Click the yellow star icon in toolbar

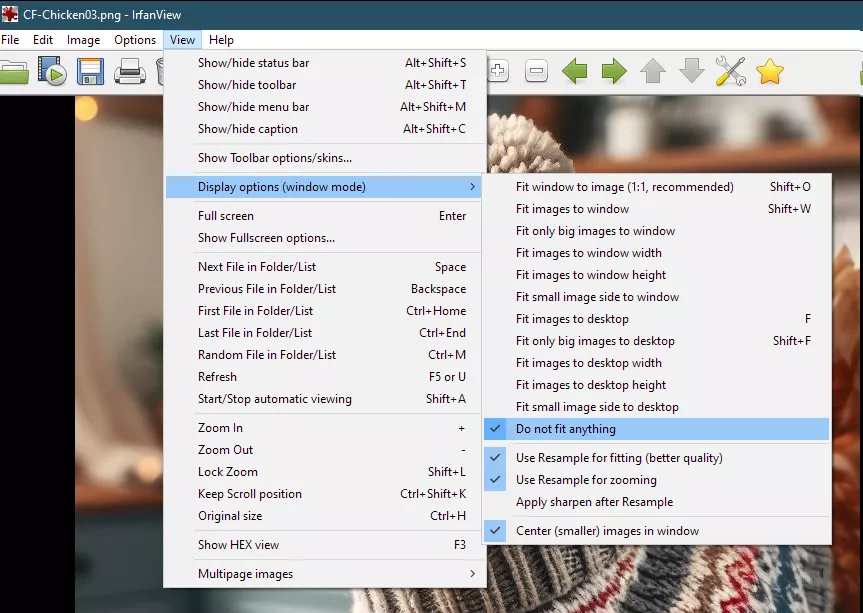click(769, 71)
